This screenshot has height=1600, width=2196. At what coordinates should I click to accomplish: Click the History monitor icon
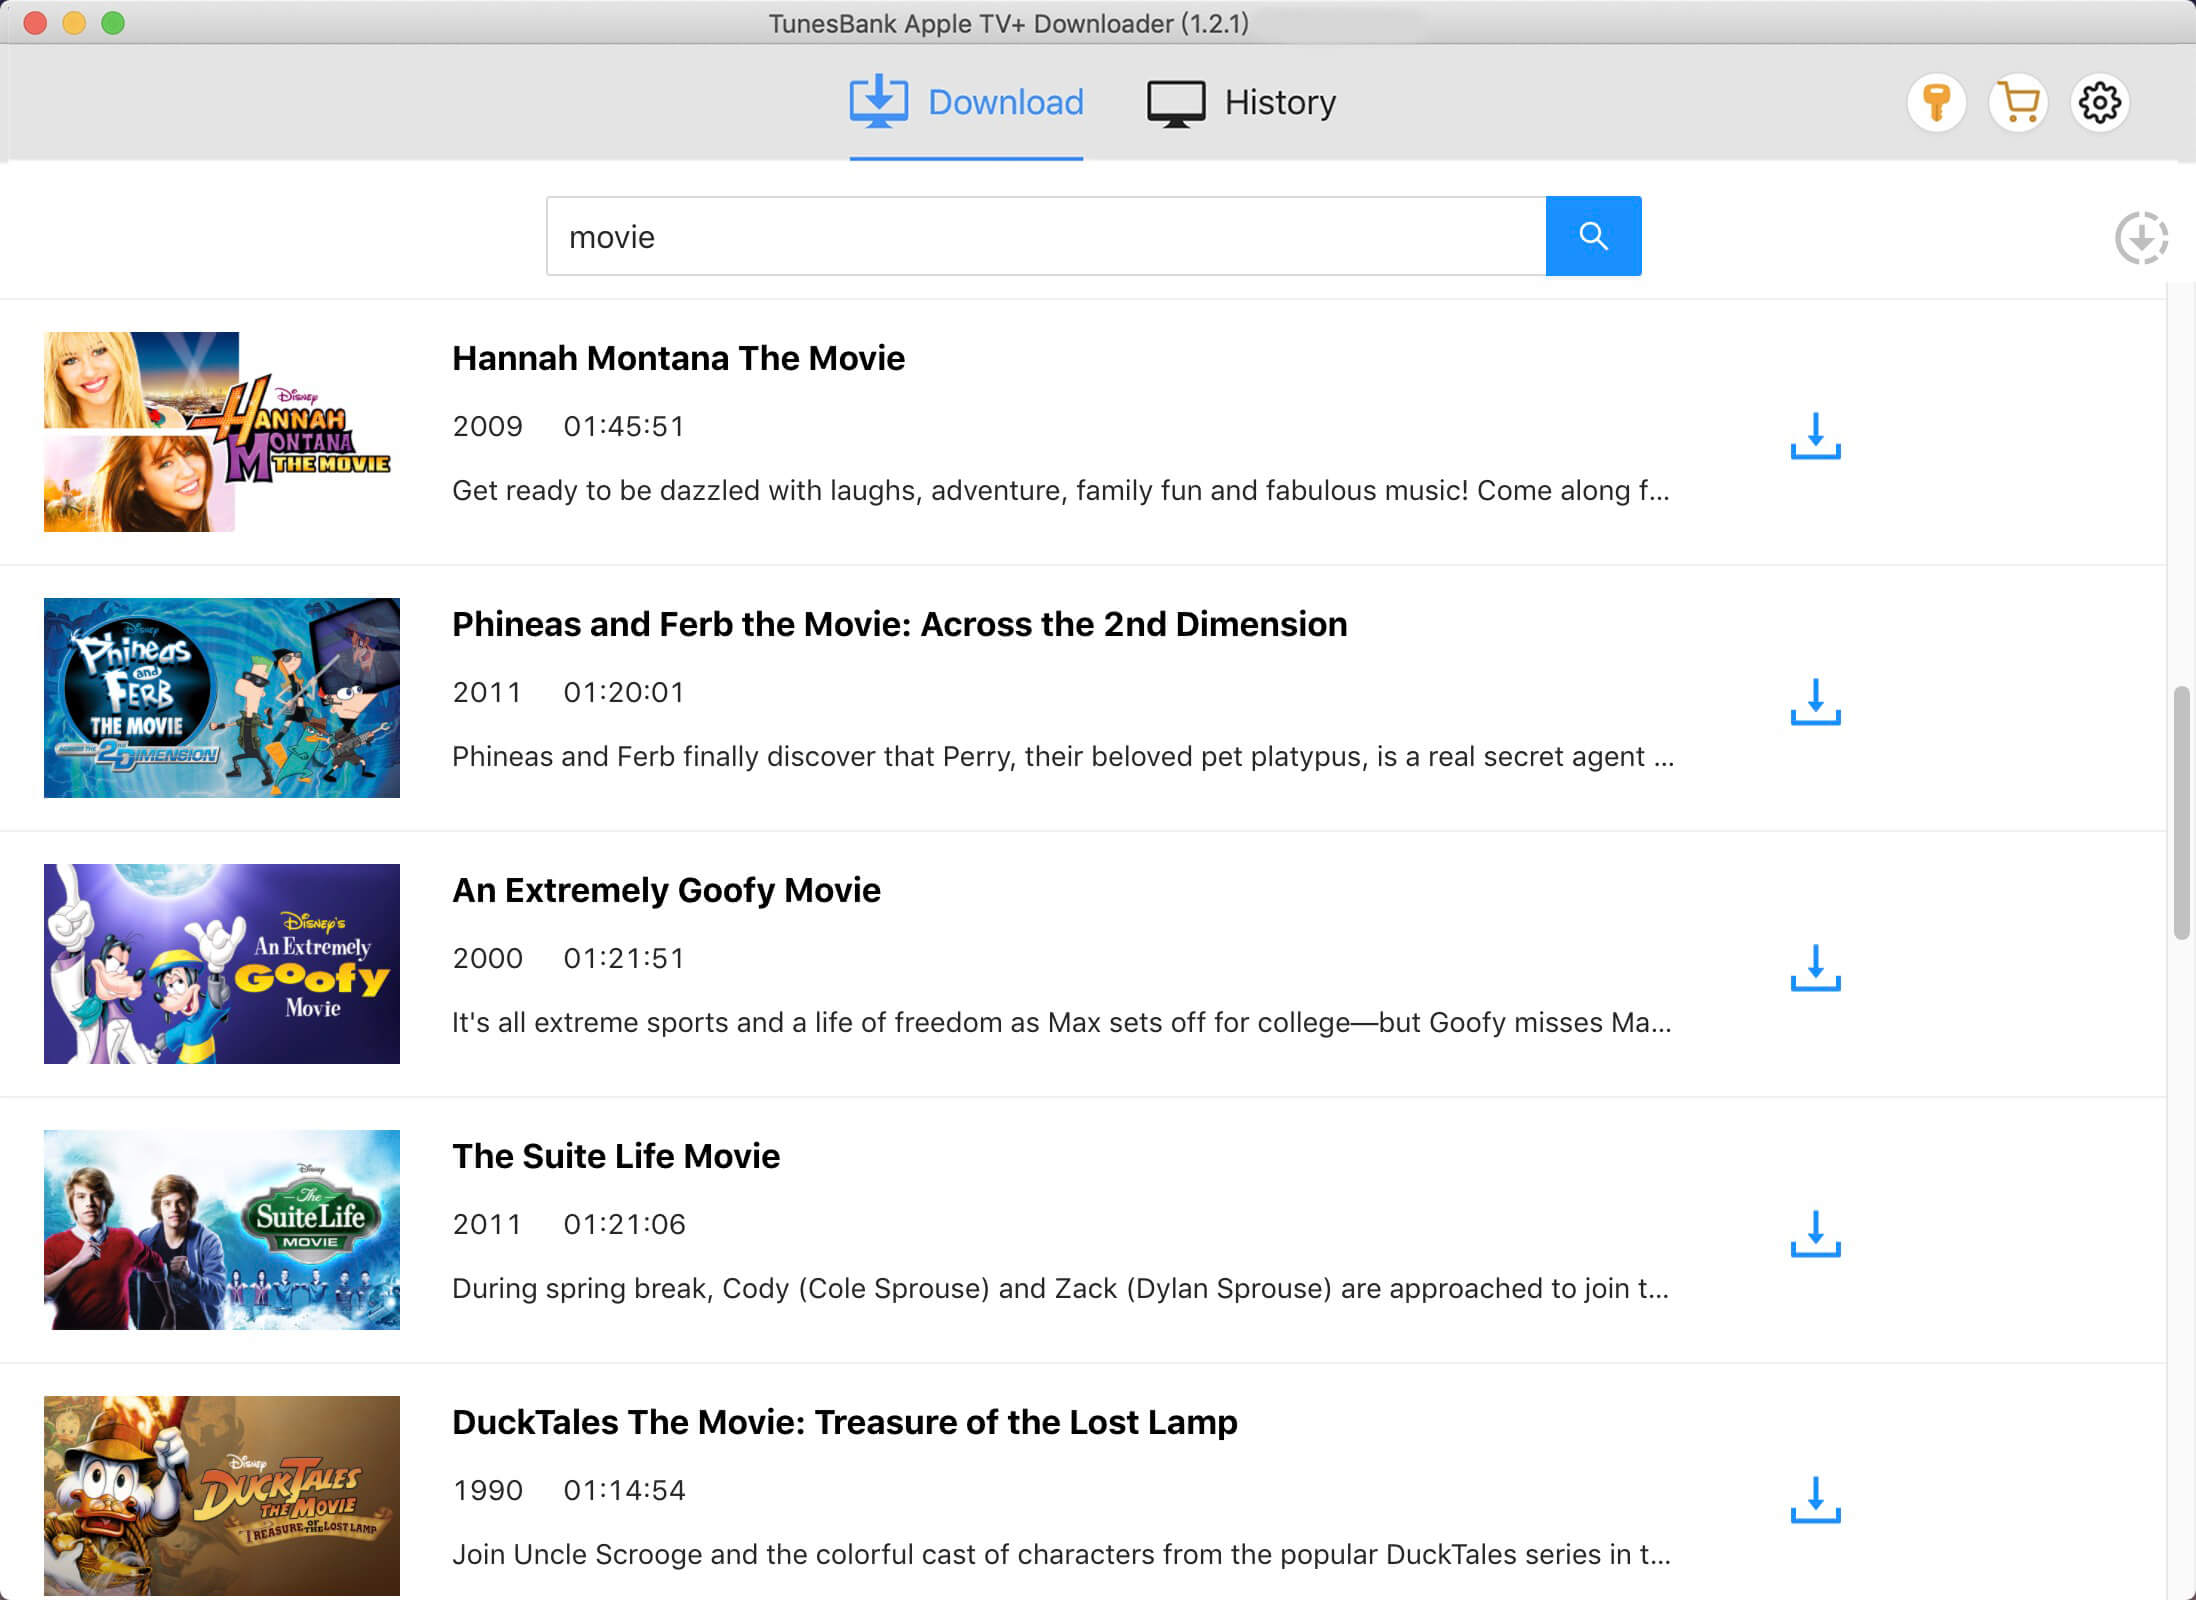point(1176,102)
